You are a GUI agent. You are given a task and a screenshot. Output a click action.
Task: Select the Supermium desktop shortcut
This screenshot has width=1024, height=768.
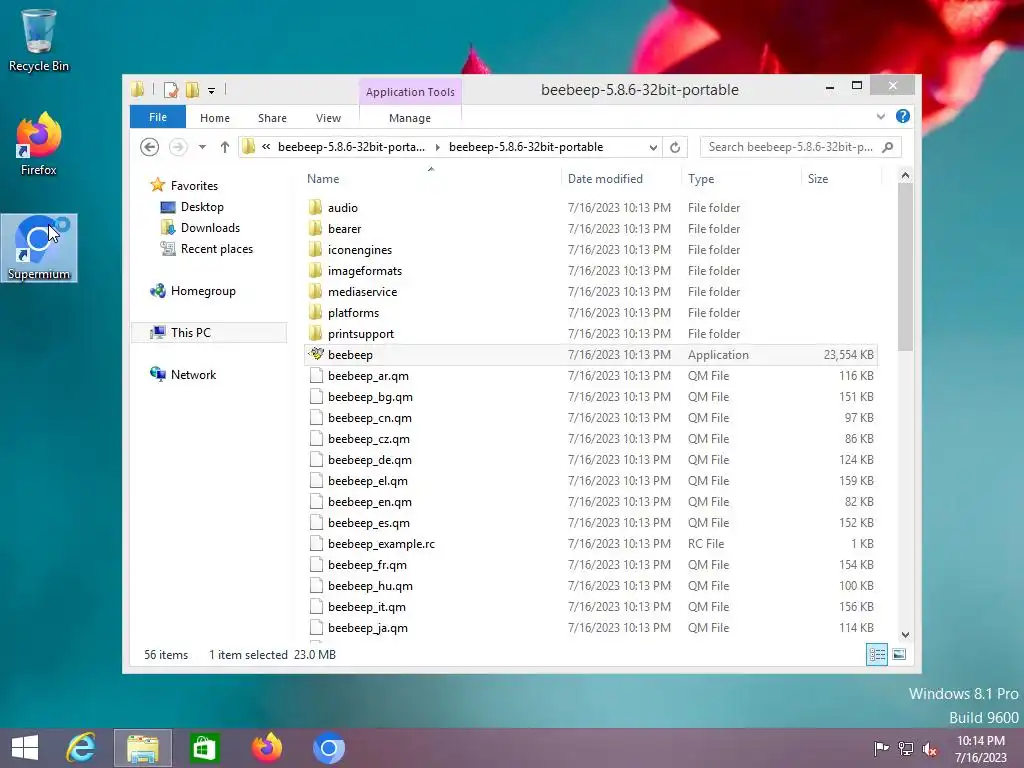(39, 248)
